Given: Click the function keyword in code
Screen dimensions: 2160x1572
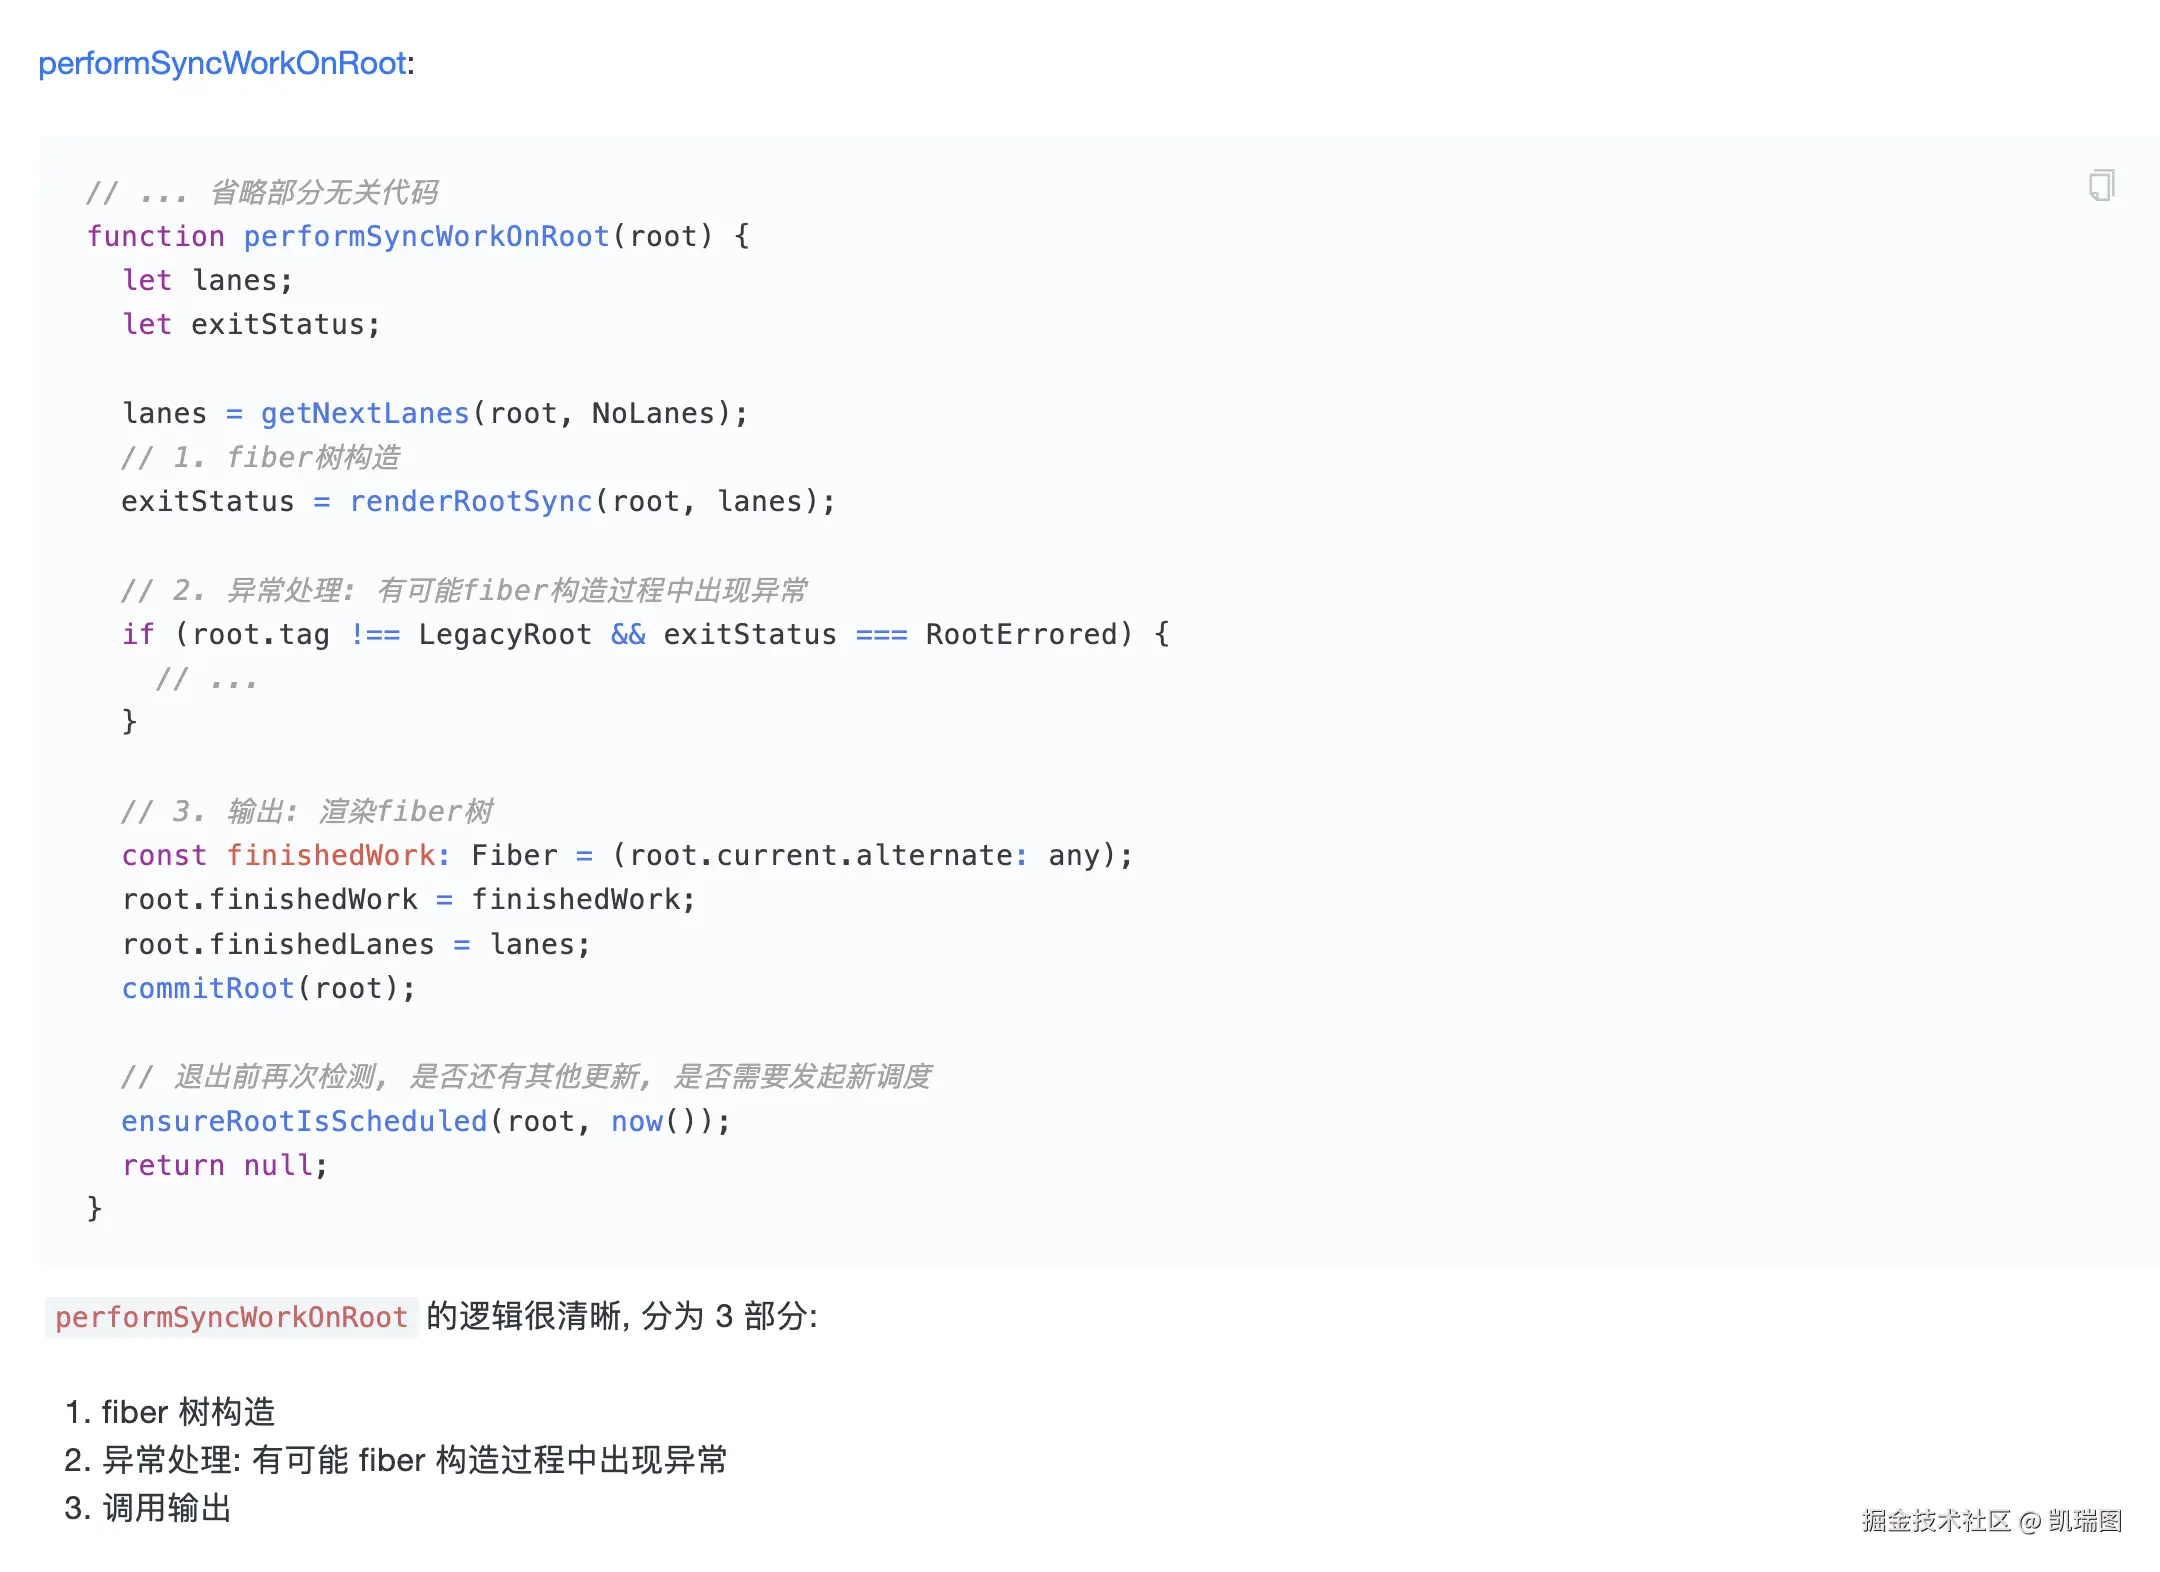Looking at the screenshot, I should point(155,236).
